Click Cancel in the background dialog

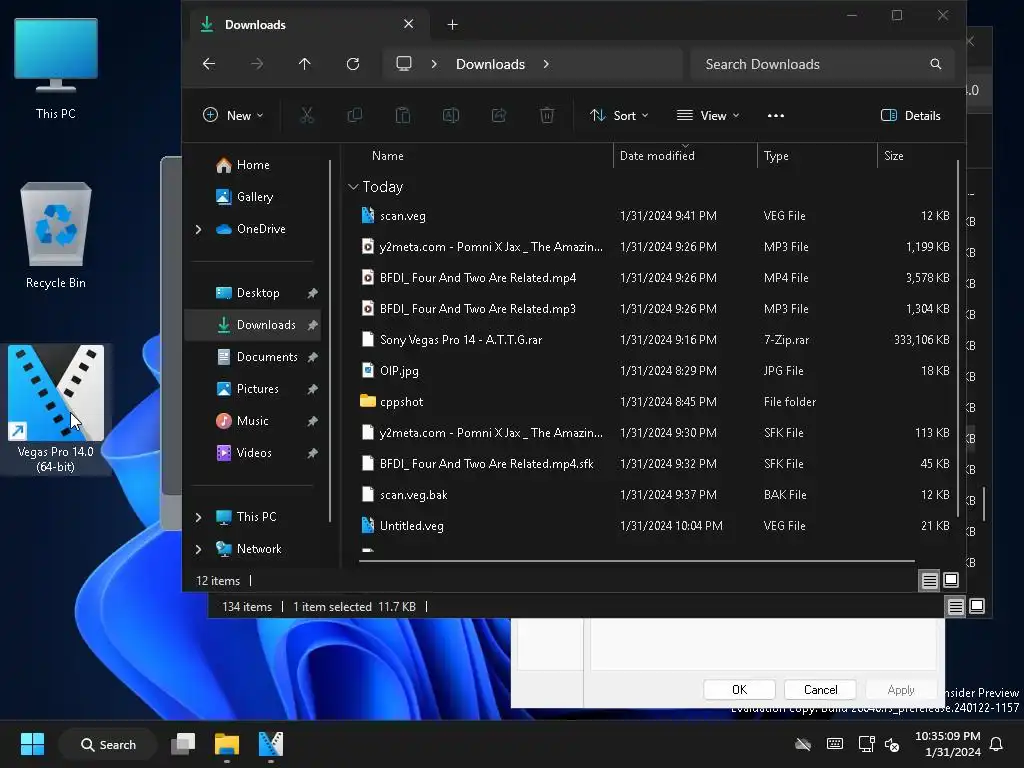[820, 690]
